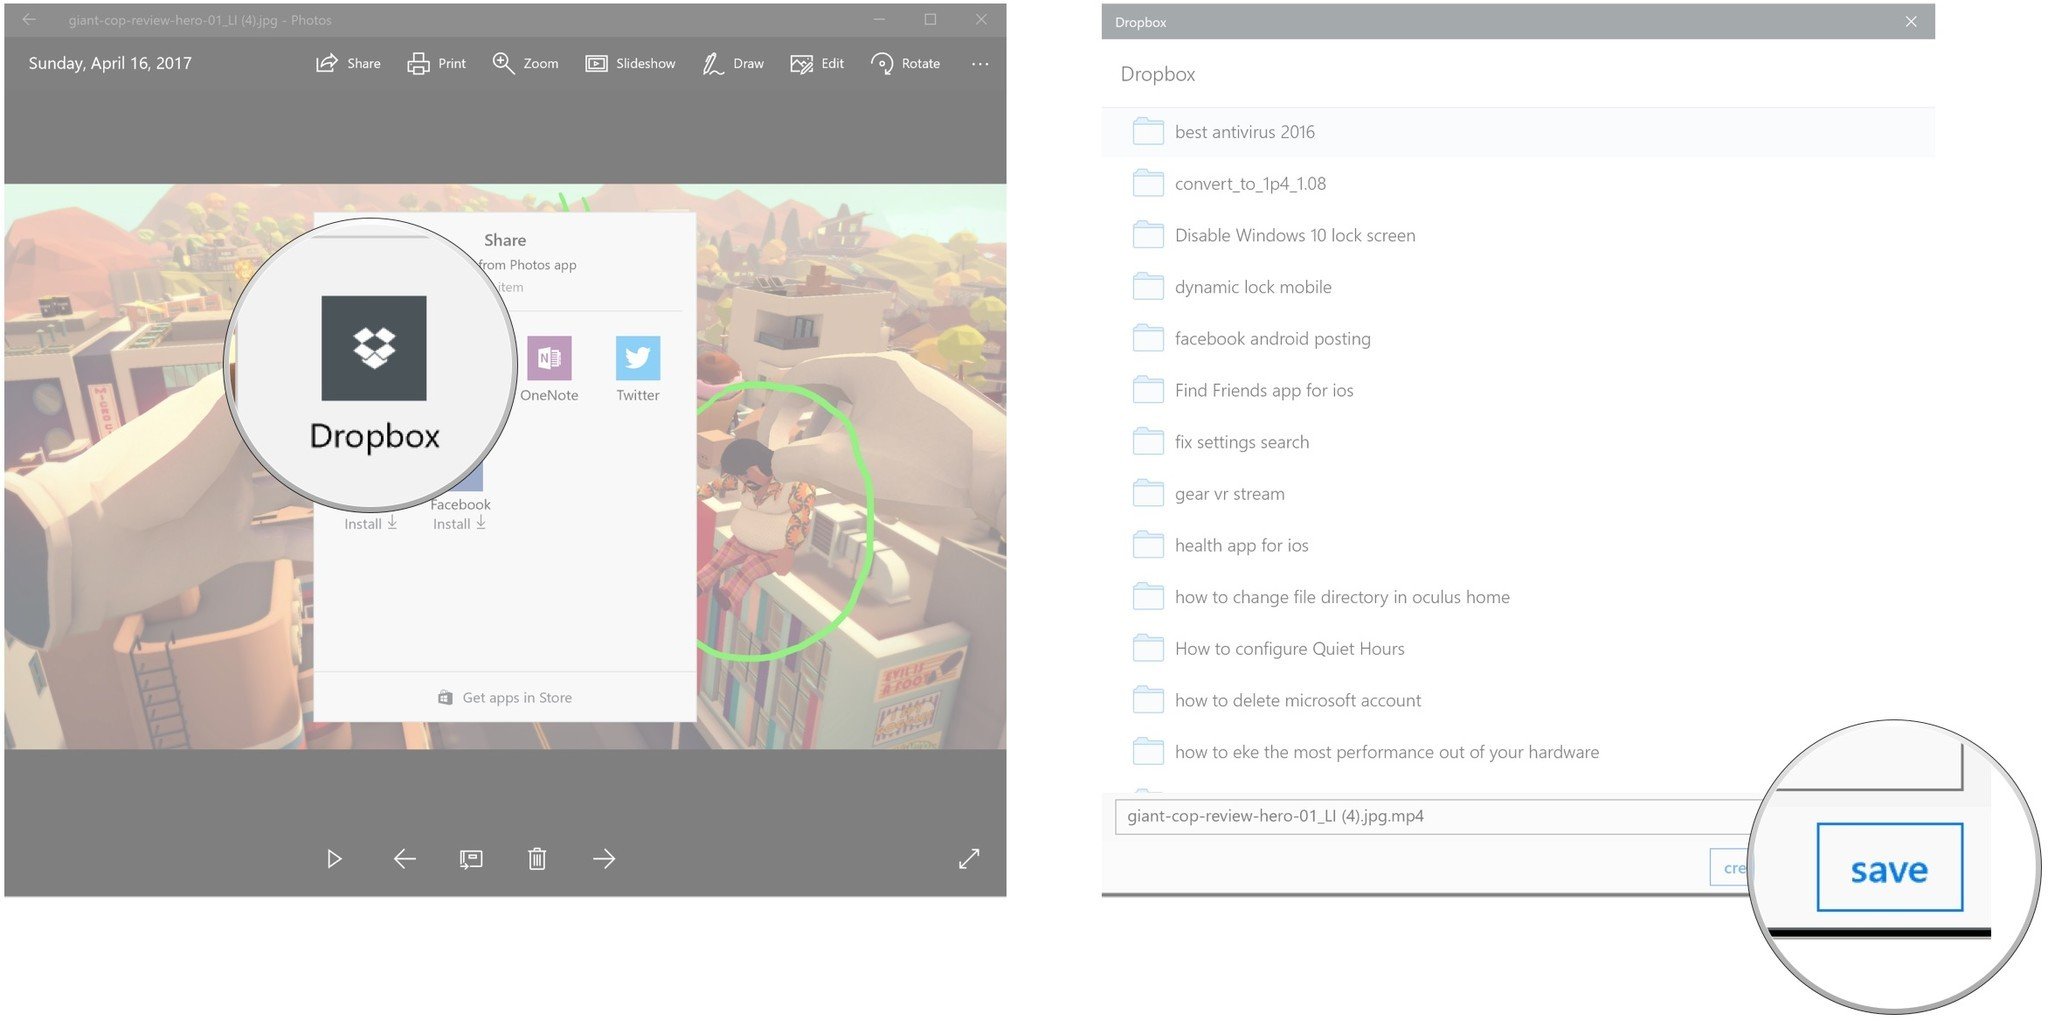
Task: Open the health app for ios folder
Action: [x=1518, y=545]
